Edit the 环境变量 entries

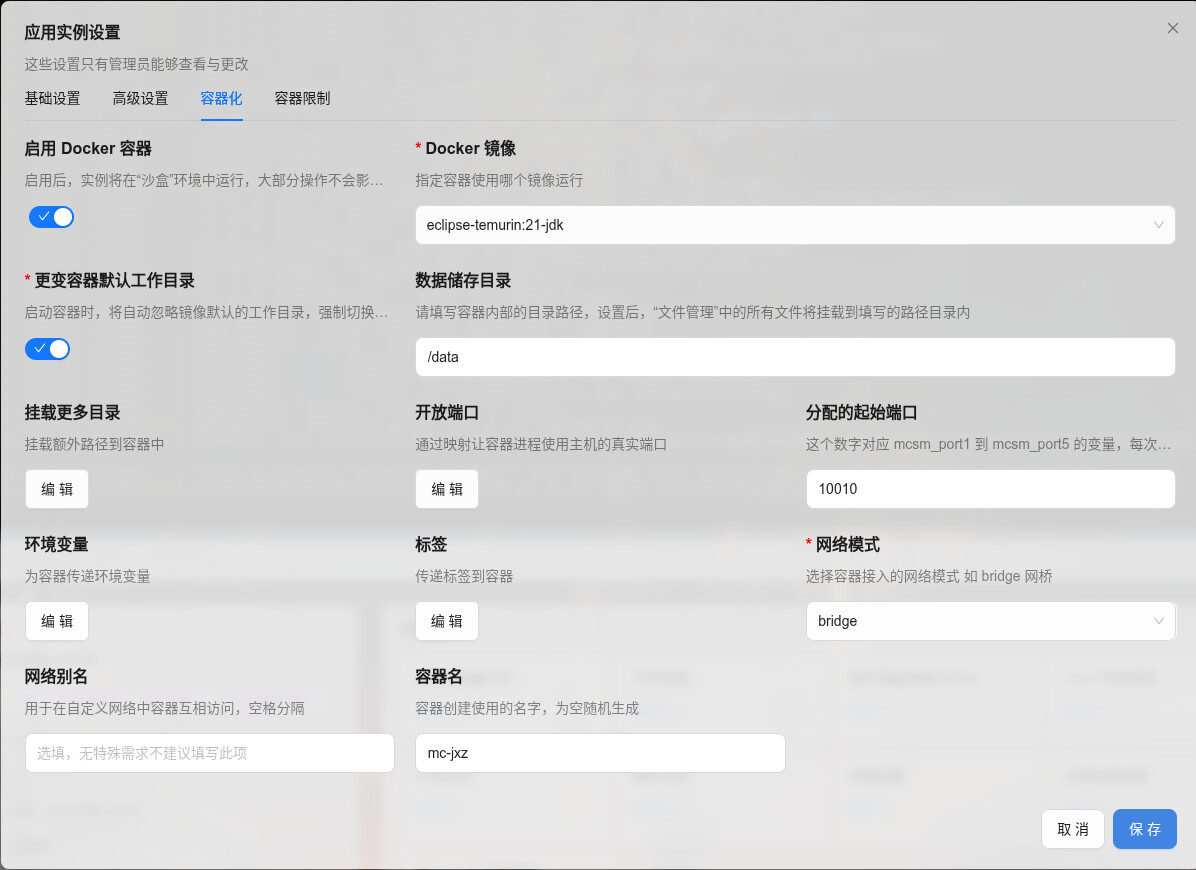[57, 621]
